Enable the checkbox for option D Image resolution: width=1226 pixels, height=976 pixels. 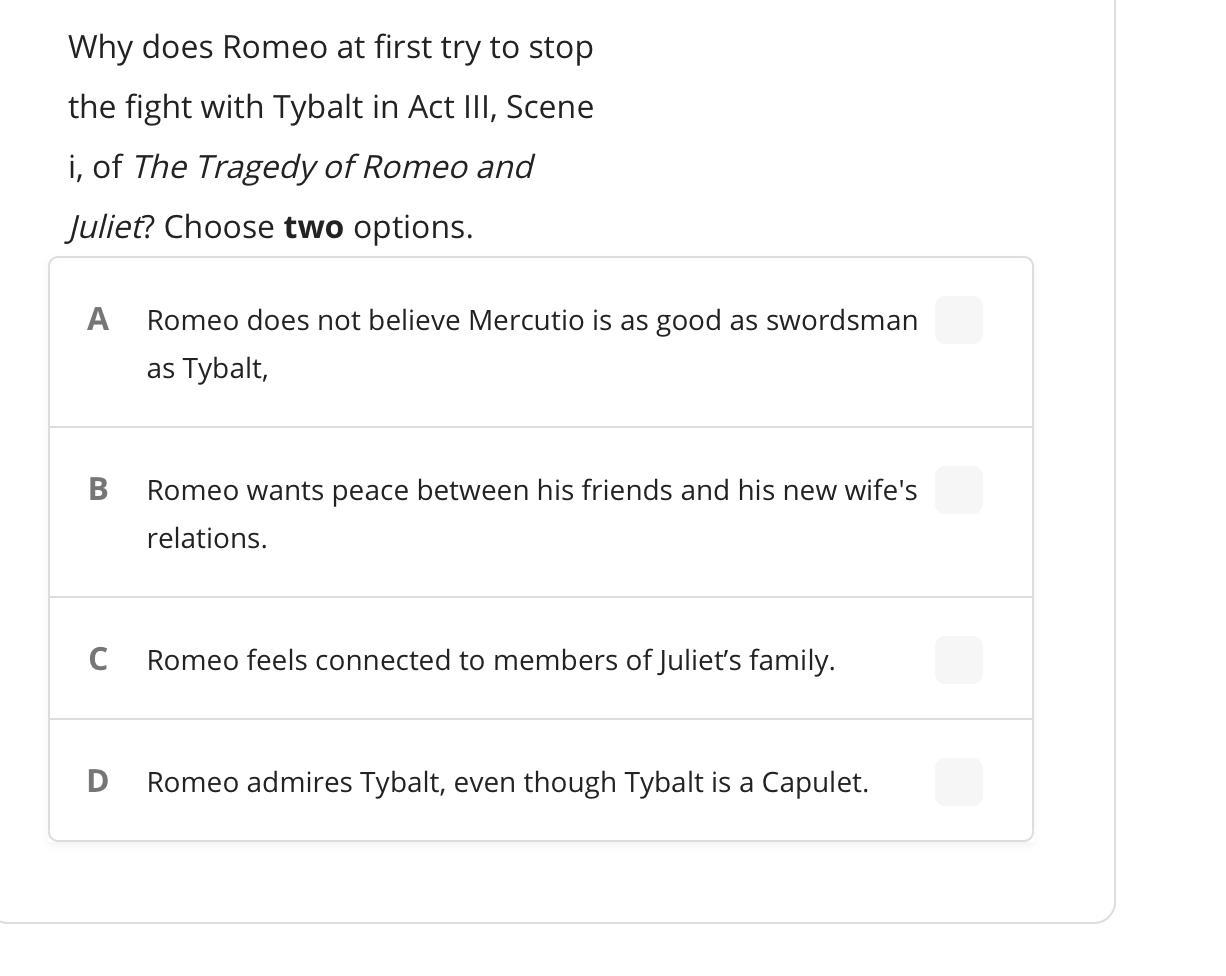point(958,782)
